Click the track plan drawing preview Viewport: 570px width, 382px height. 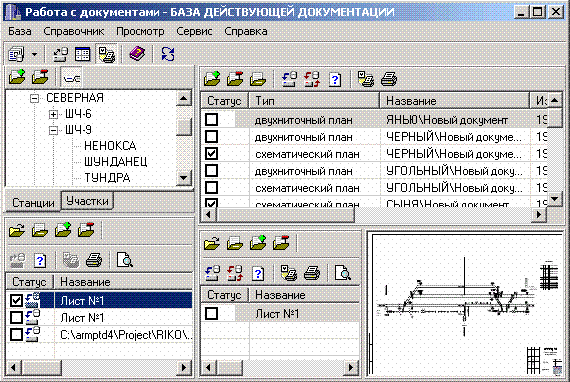click(x=466, y=305)
